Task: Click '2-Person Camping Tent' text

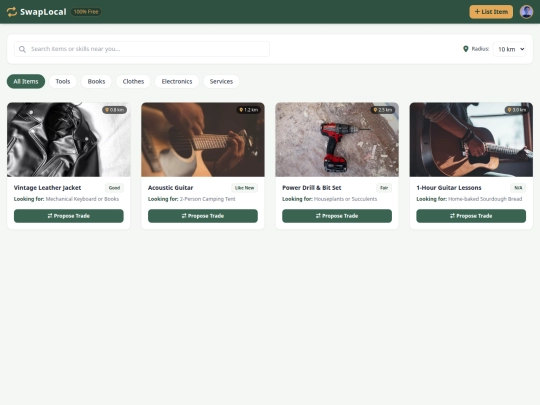Action: coord(208,199)
